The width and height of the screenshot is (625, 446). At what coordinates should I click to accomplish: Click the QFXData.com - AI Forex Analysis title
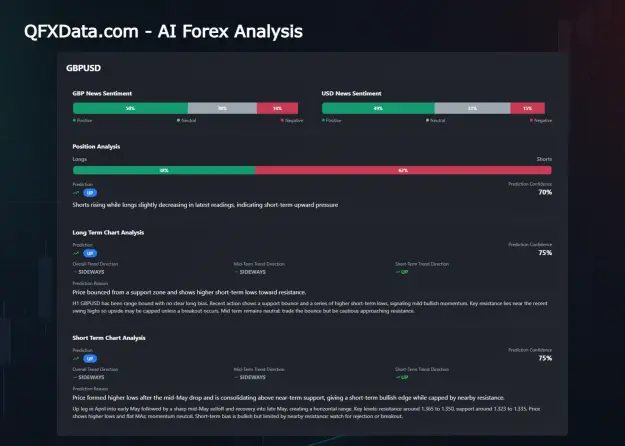(x=163, y=31)
